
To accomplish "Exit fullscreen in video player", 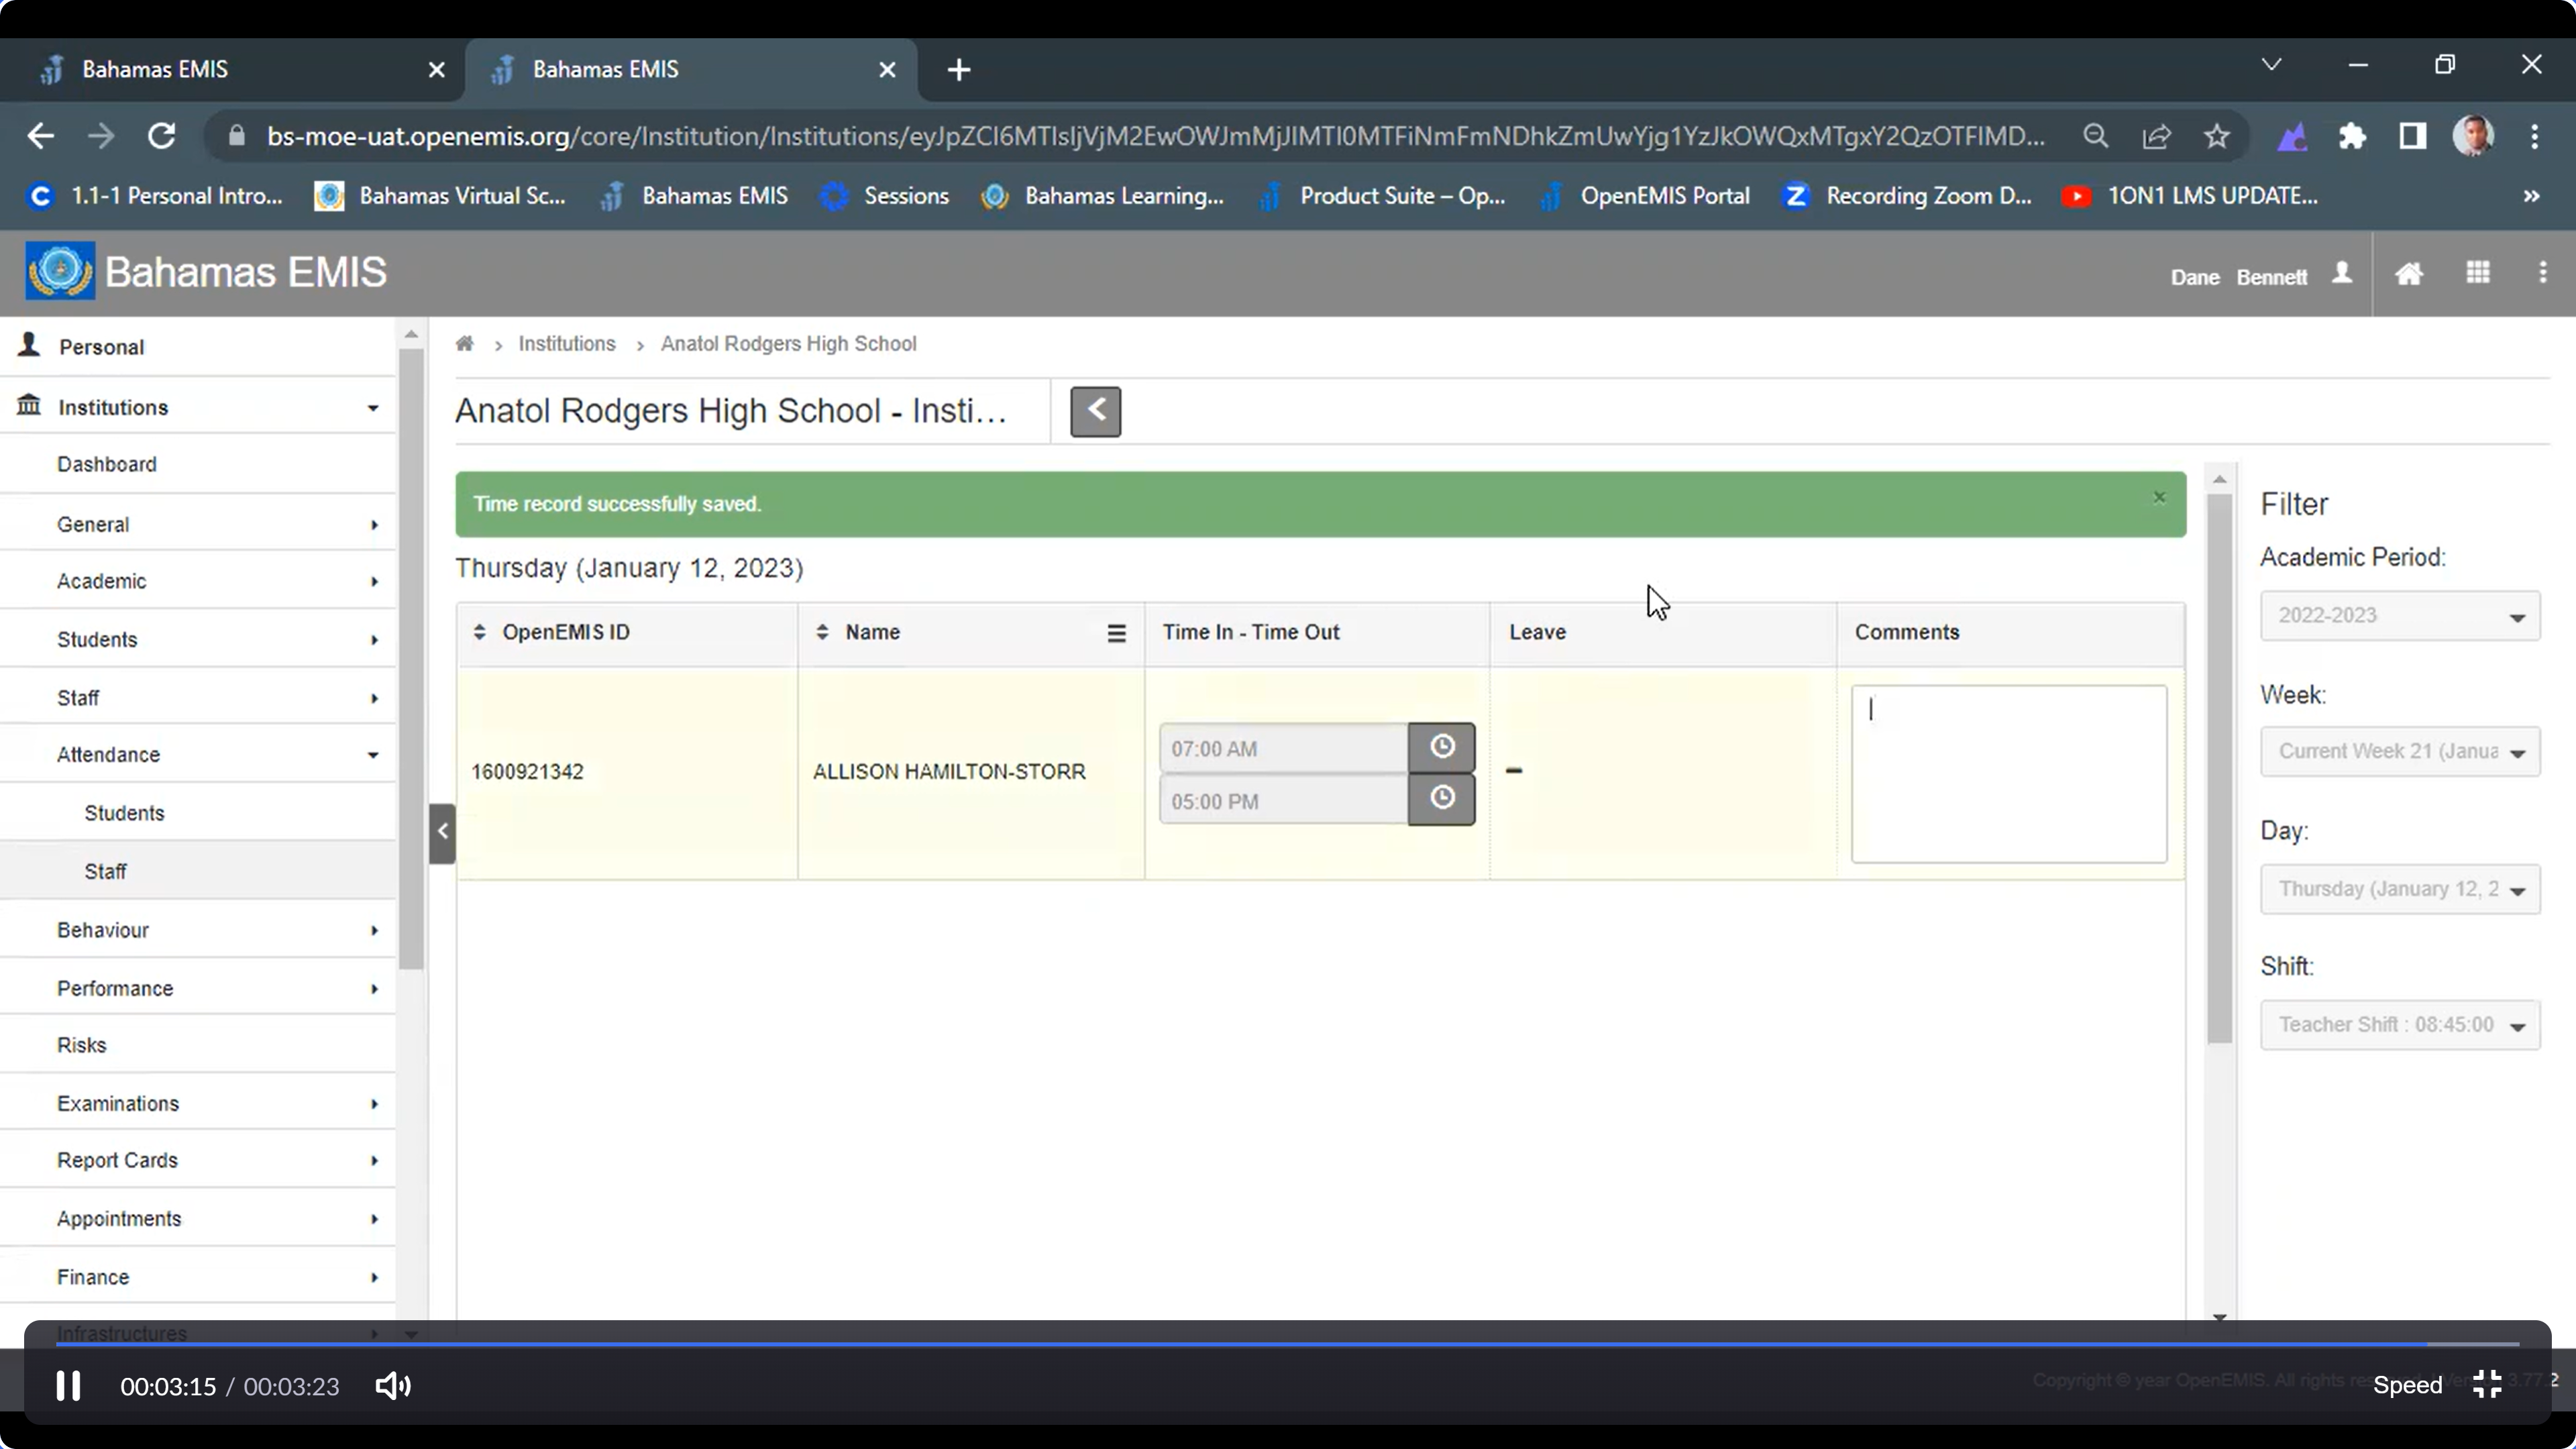I will (2488, 1384).
